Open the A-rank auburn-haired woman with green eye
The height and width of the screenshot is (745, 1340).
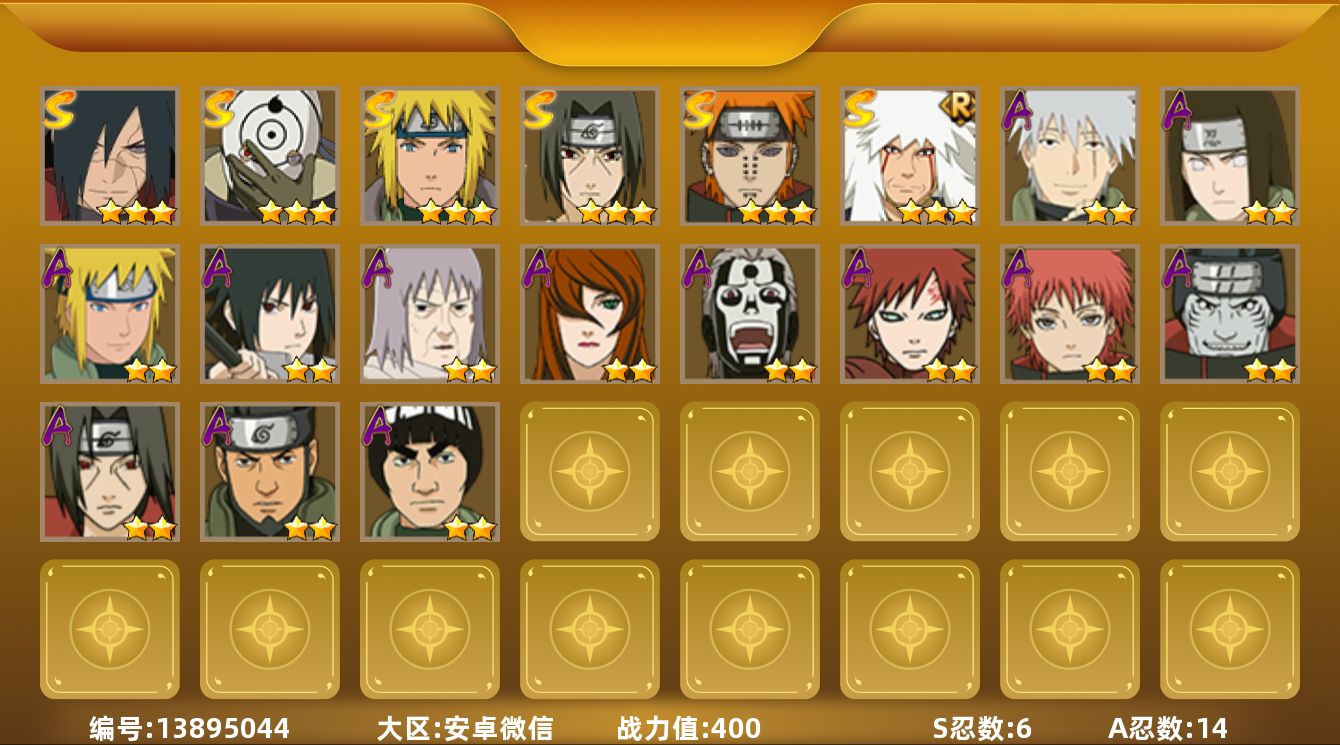coord(590,314)
